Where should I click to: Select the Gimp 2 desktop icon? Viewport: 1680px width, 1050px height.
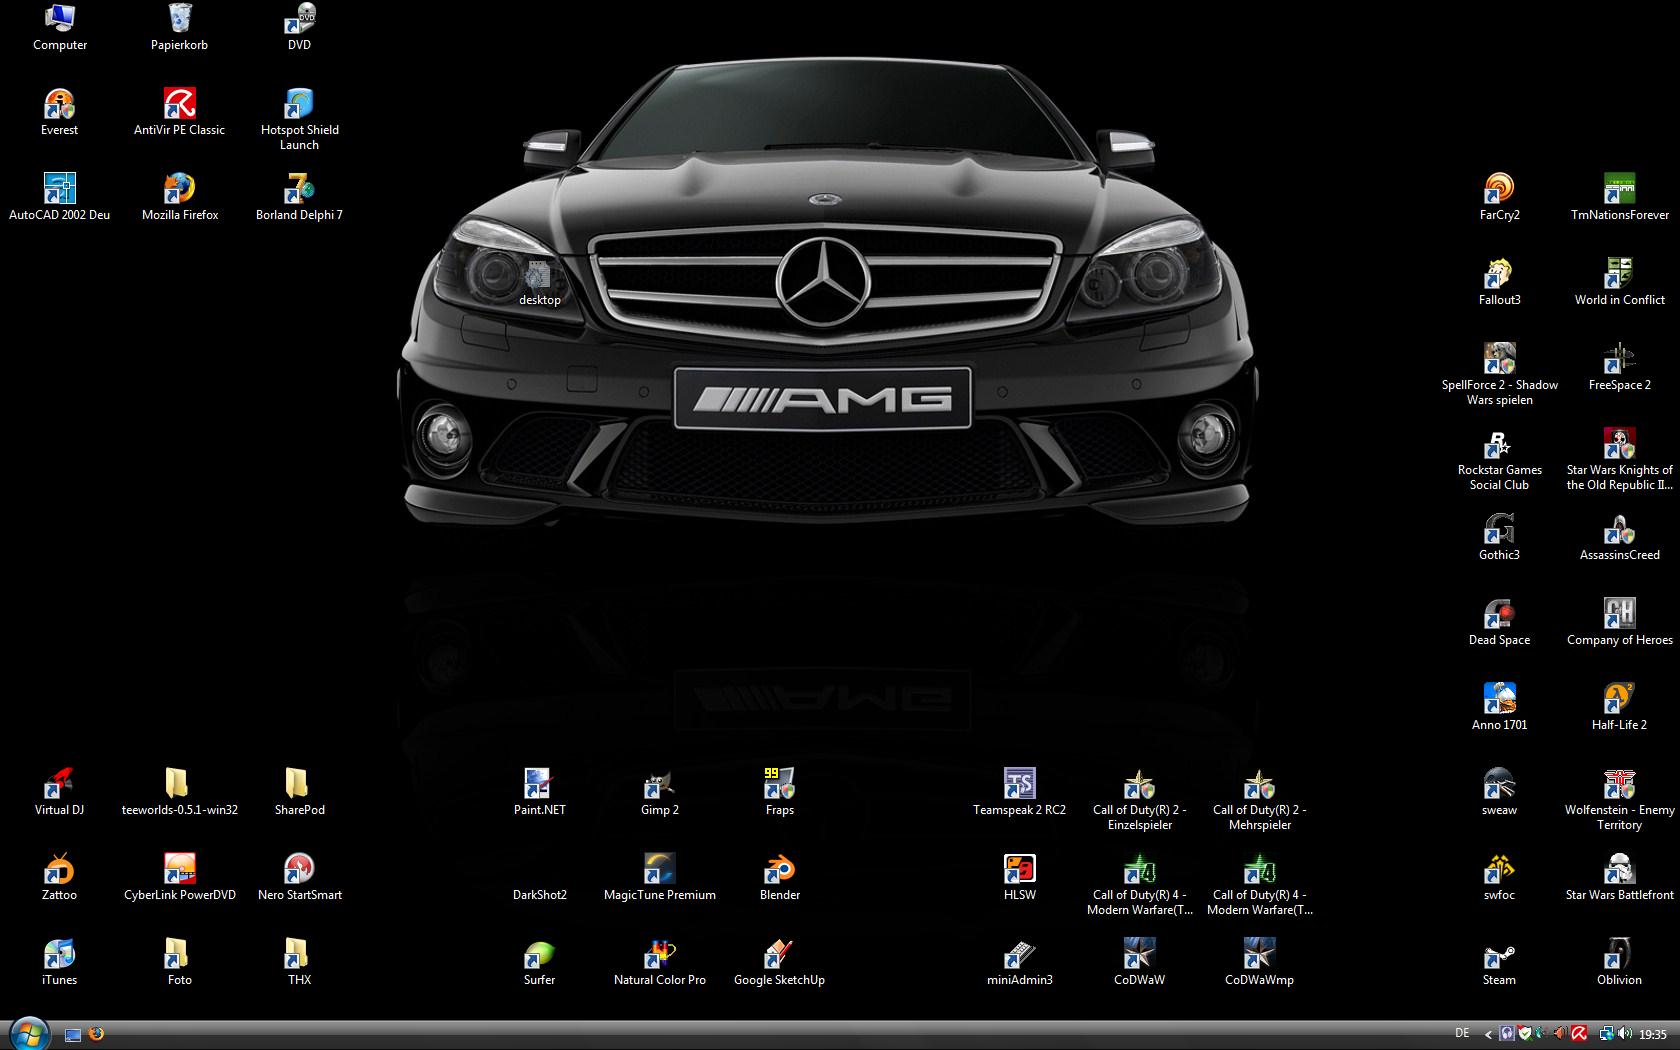pyautogui.click(x=659, y=785)
